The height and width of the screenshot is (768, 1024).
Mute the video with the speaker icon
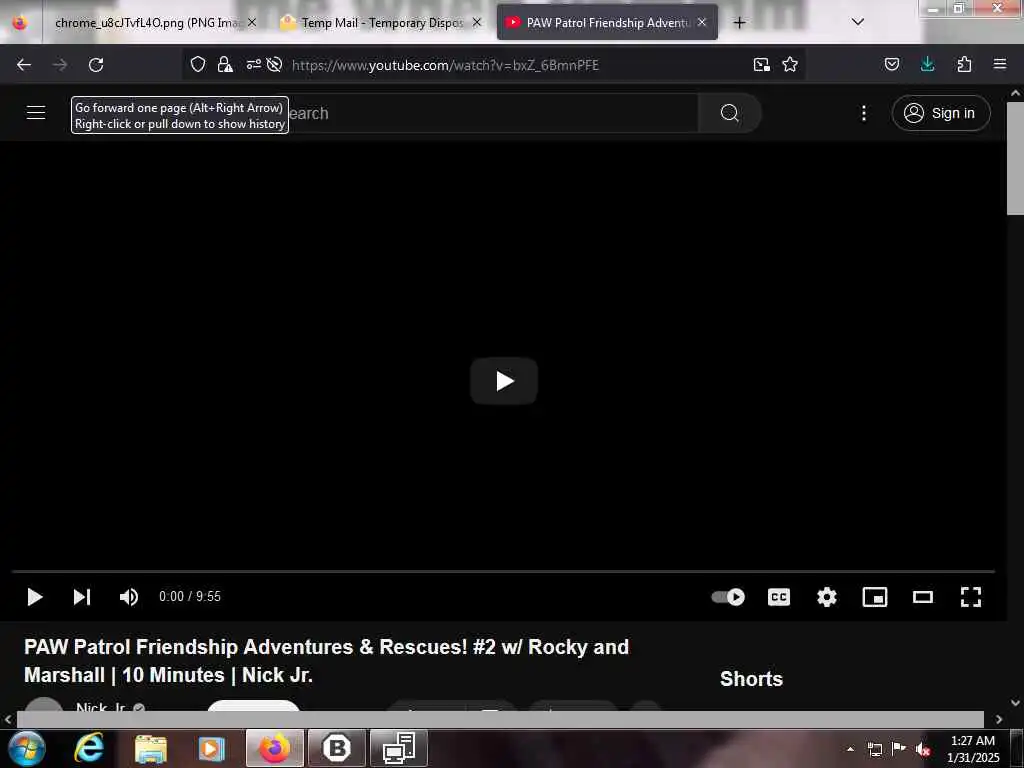[129, 597]
